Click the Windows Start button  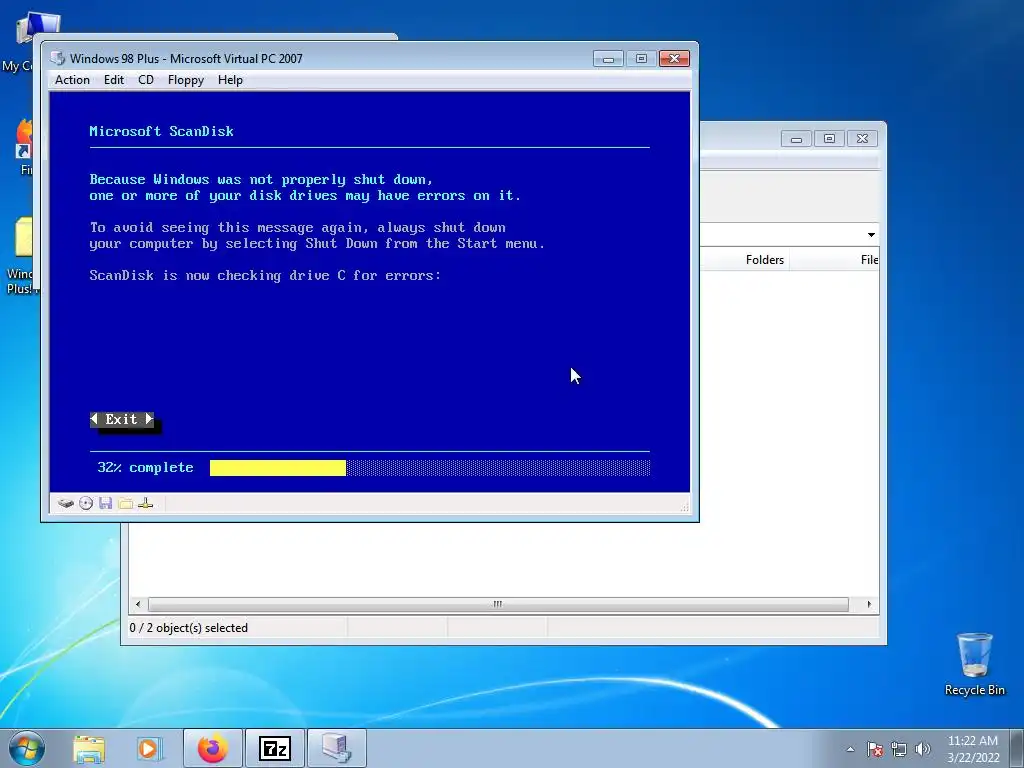pos(26,748)
